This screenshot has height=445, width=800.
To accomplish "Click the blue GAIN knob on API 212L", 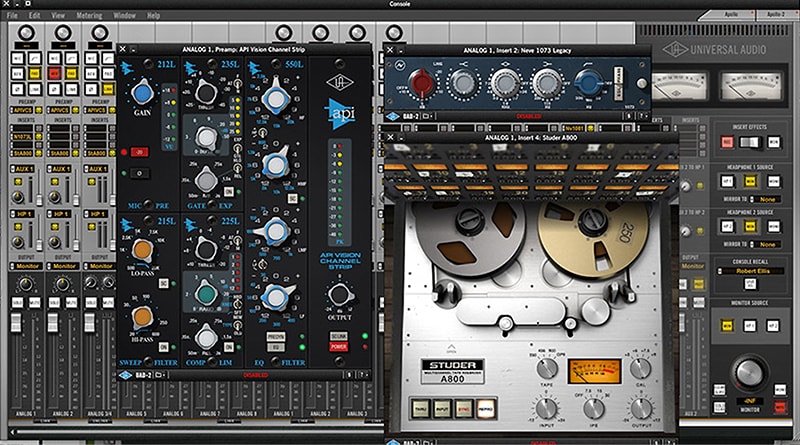I will click(142, 93).
